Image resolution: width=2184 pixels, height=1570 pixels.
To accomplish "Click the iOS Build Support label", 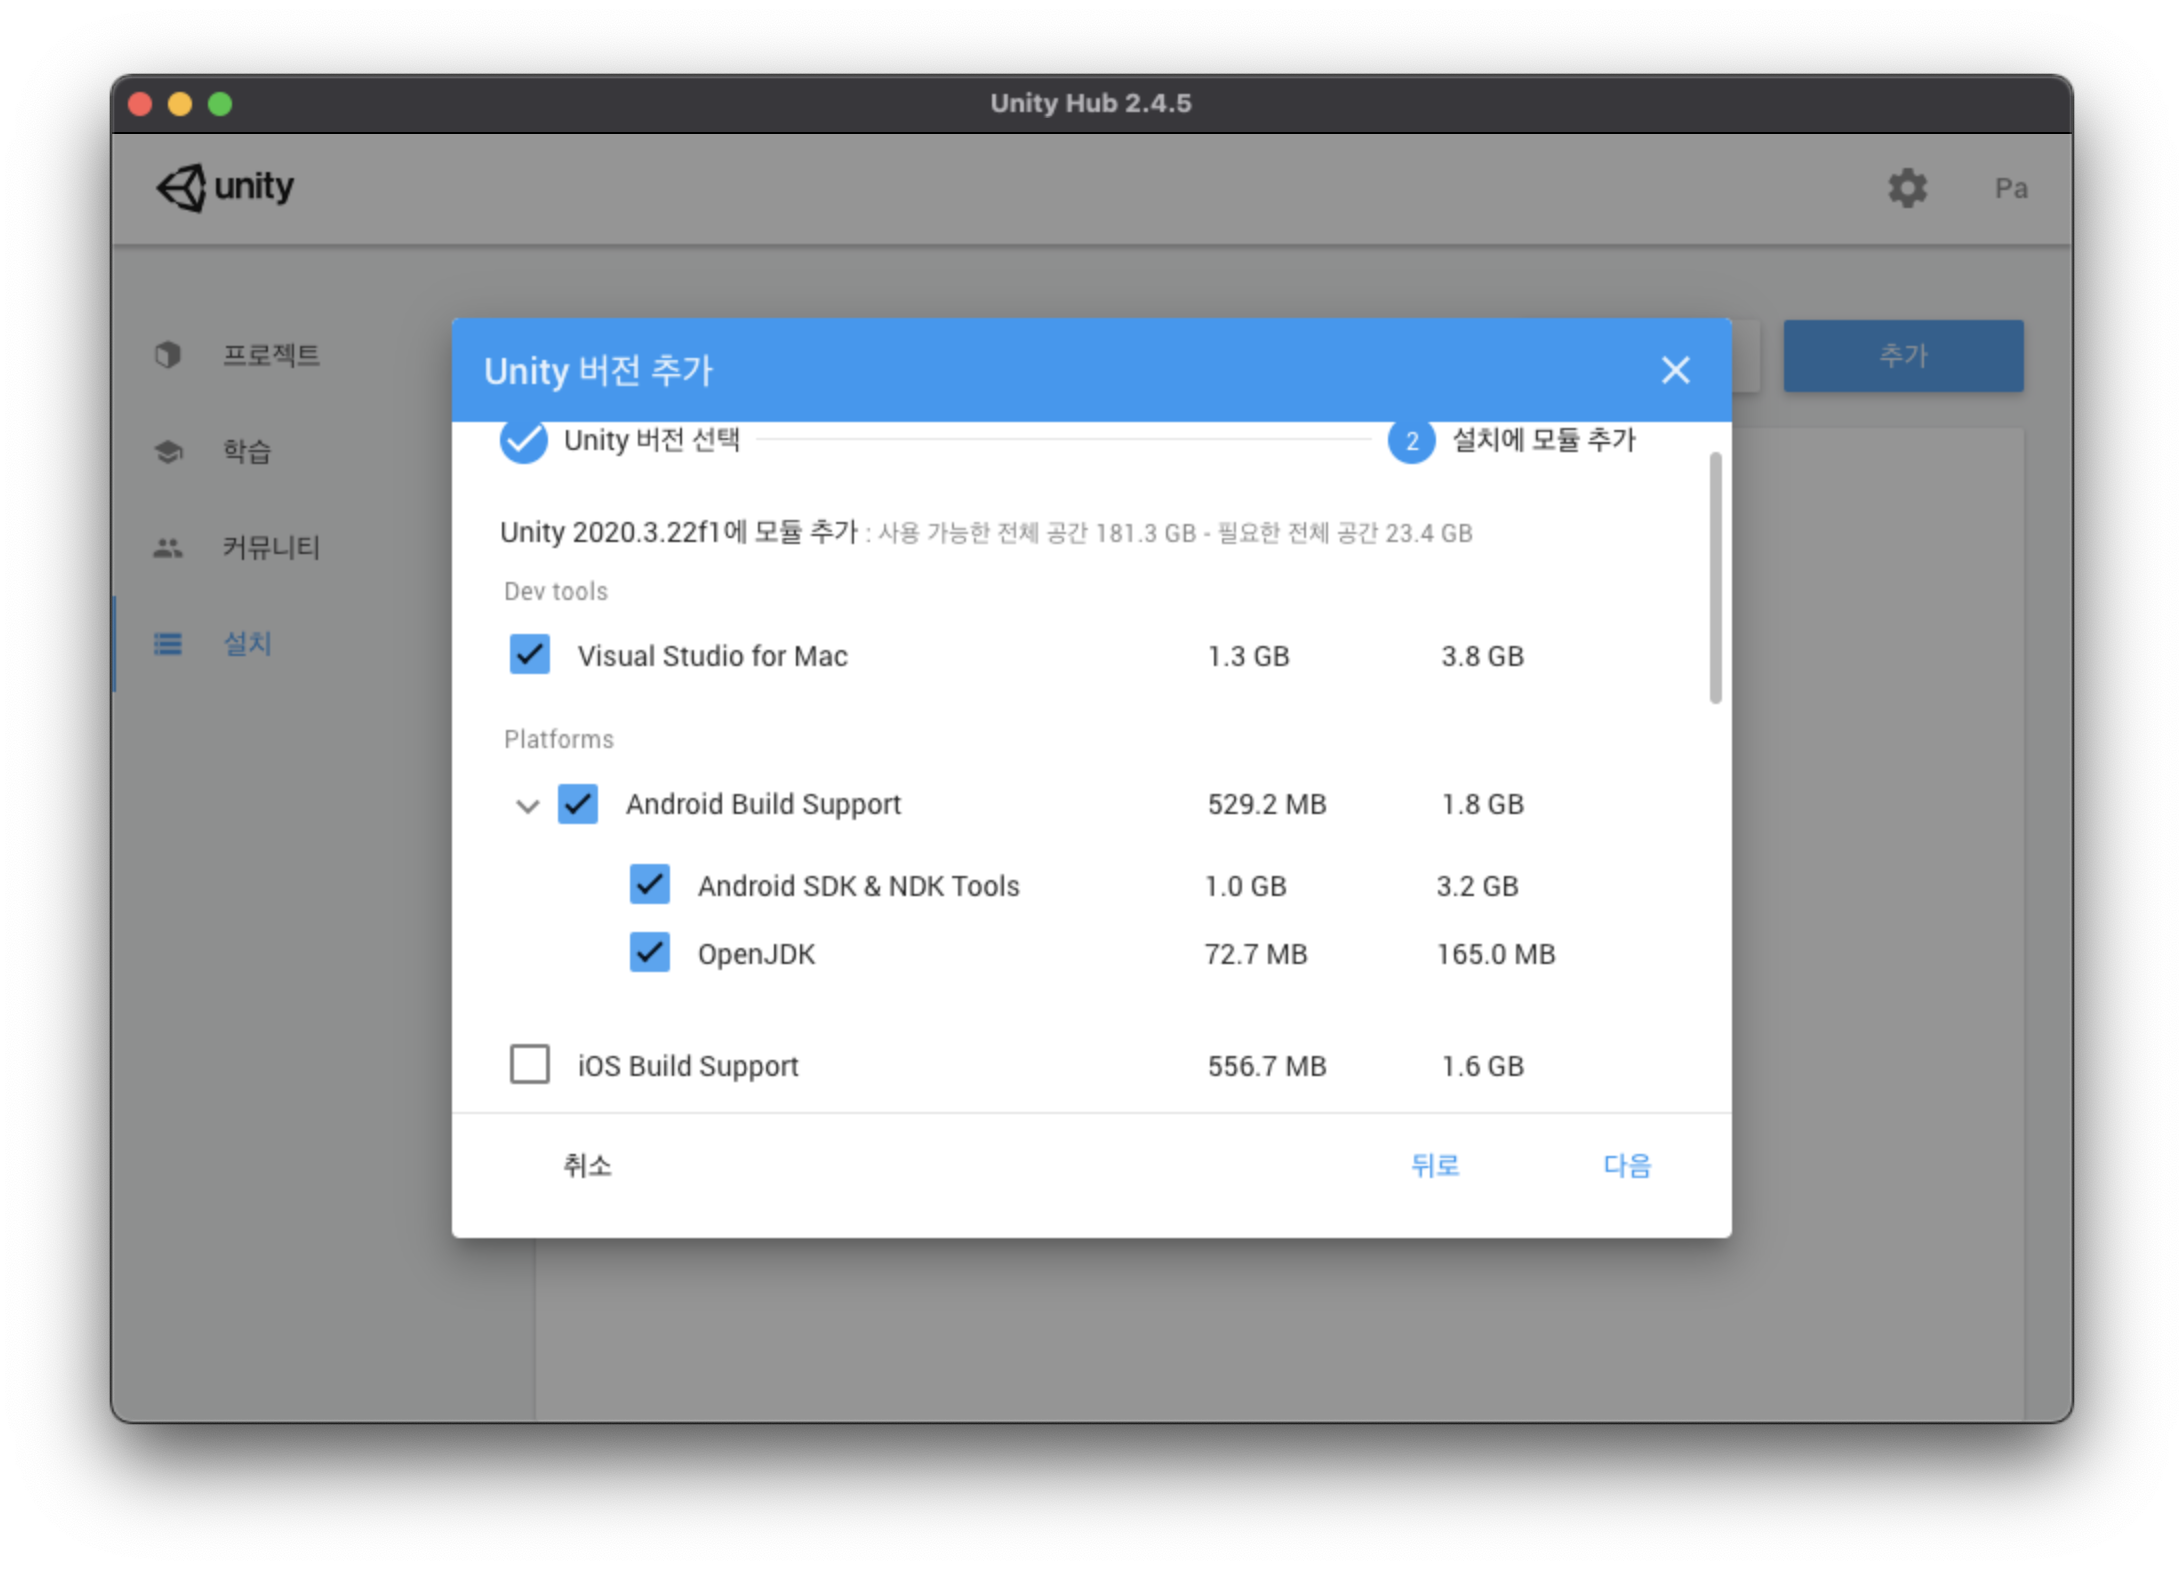I will [x=688, y=1066].
